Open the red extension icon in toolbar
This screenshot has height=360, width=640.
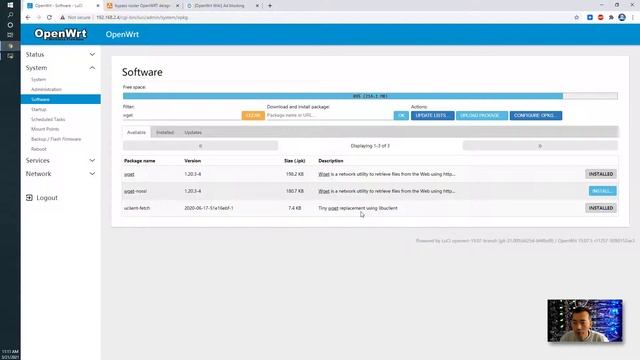point(600,18)
